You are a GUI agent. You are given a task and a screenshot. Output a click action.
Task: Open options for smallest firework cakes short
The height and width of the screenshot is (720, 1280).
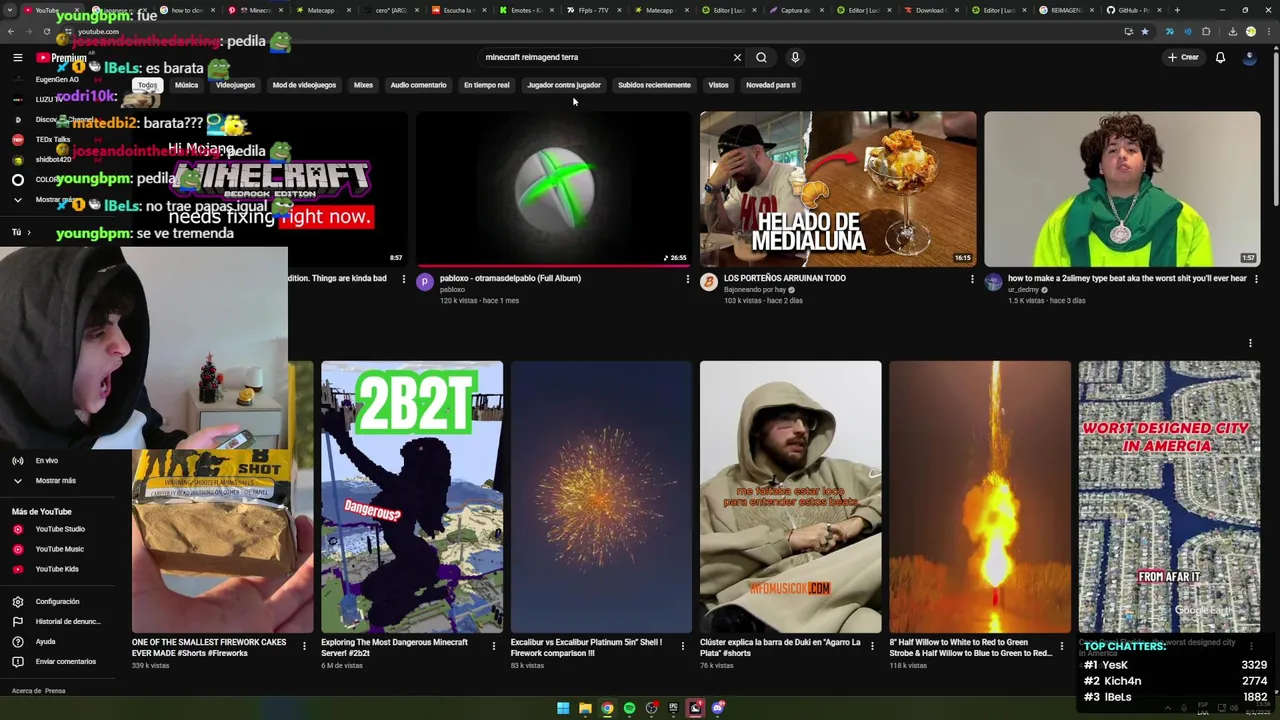304,646
